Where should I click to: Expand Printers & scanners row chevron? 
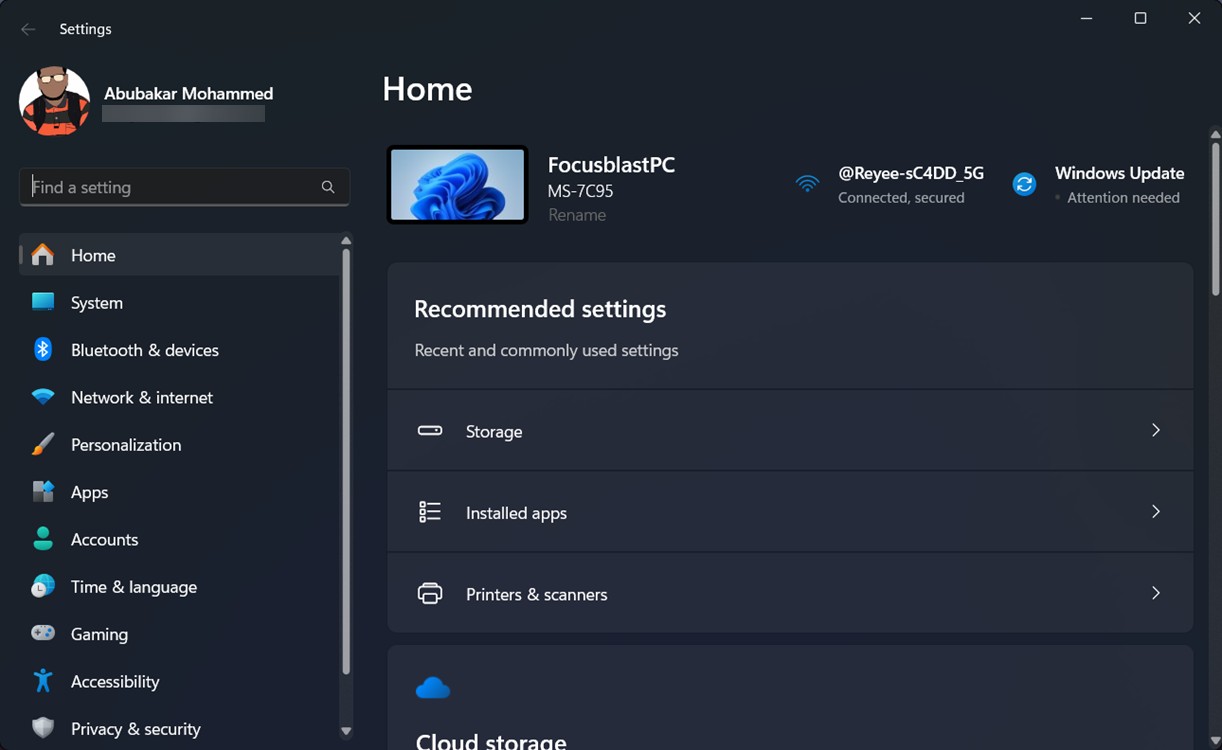1155,593
